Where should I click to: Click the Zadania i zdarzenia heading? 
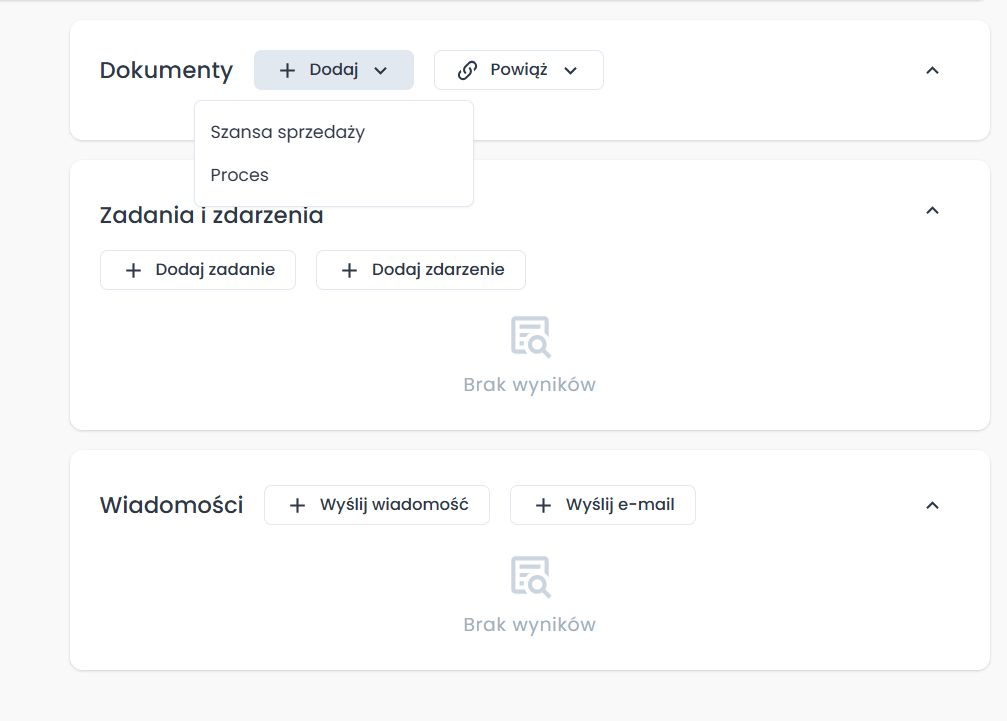[211, 216]
